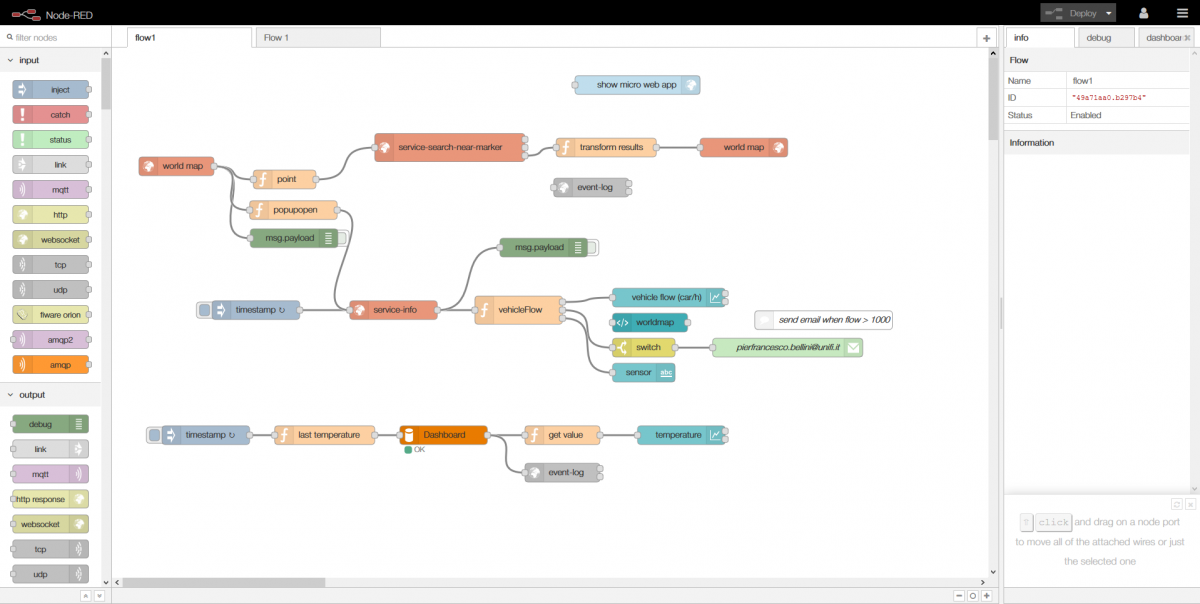The image size is (1200, 604).
Task: Click the user account icon in header
Action: (1144, 13)
